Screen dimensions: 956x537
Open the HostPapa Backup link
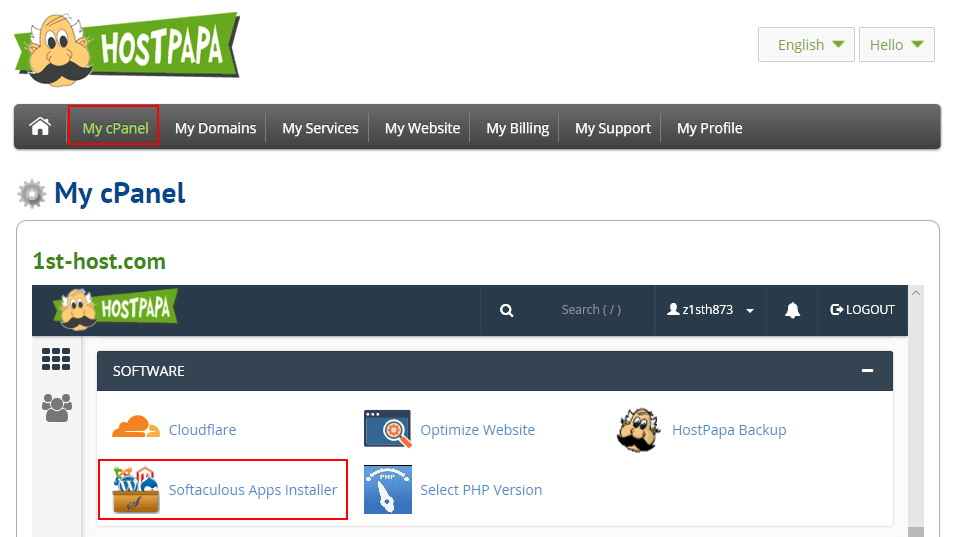(729, 430)
